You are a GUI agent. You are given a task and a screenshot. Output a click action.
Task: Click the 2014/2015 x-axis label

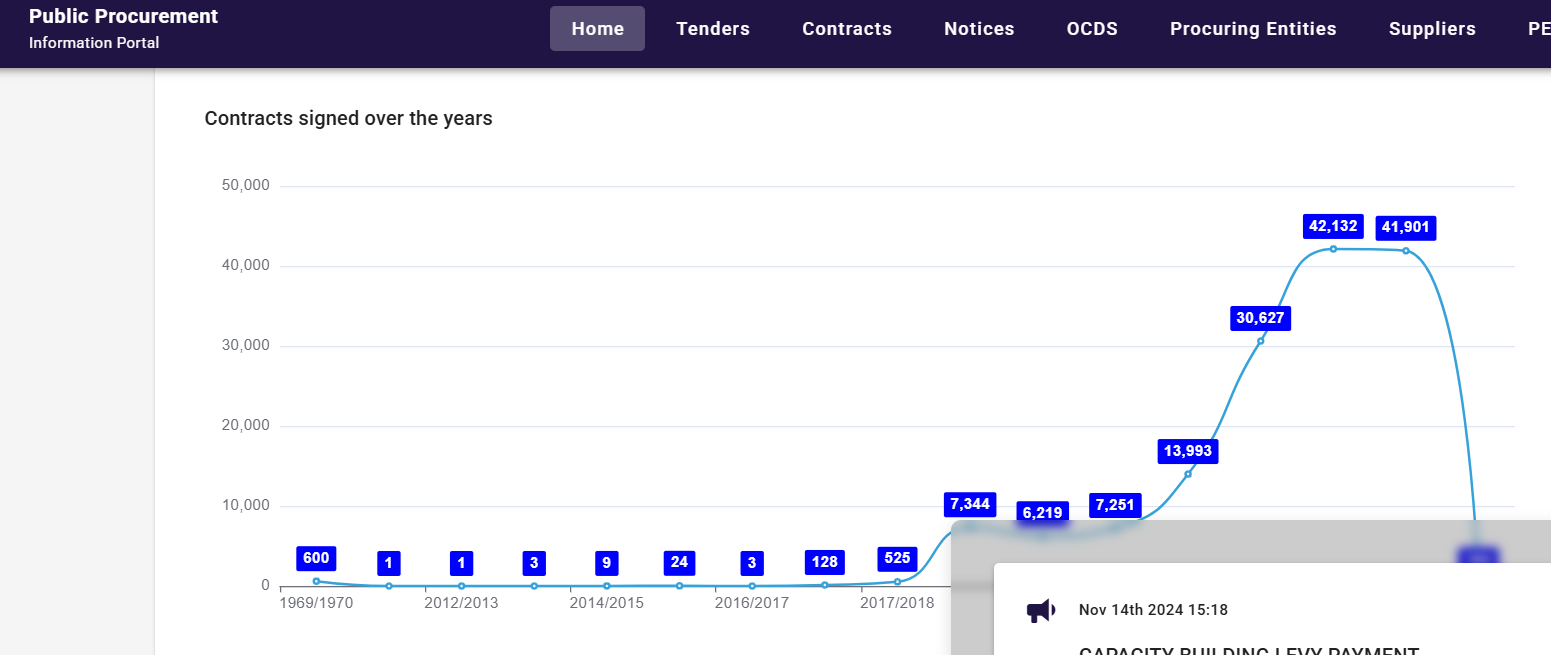click(606, 603)
